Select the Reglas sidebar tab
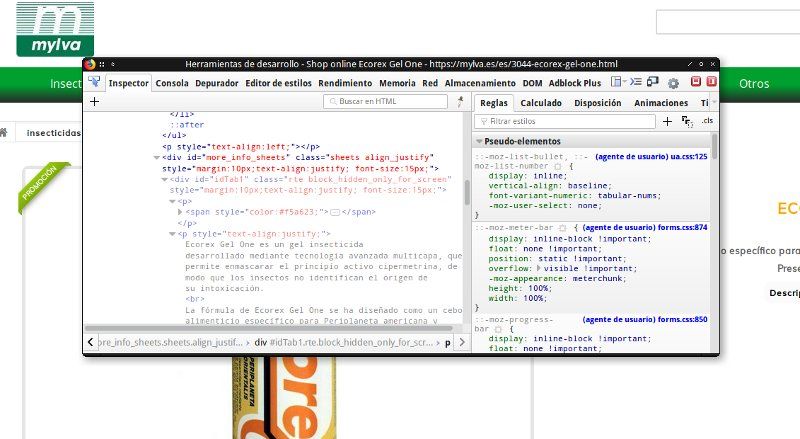The width and height of the screenshot is (800, 439). pyautogui.click(x=494, y=103)
